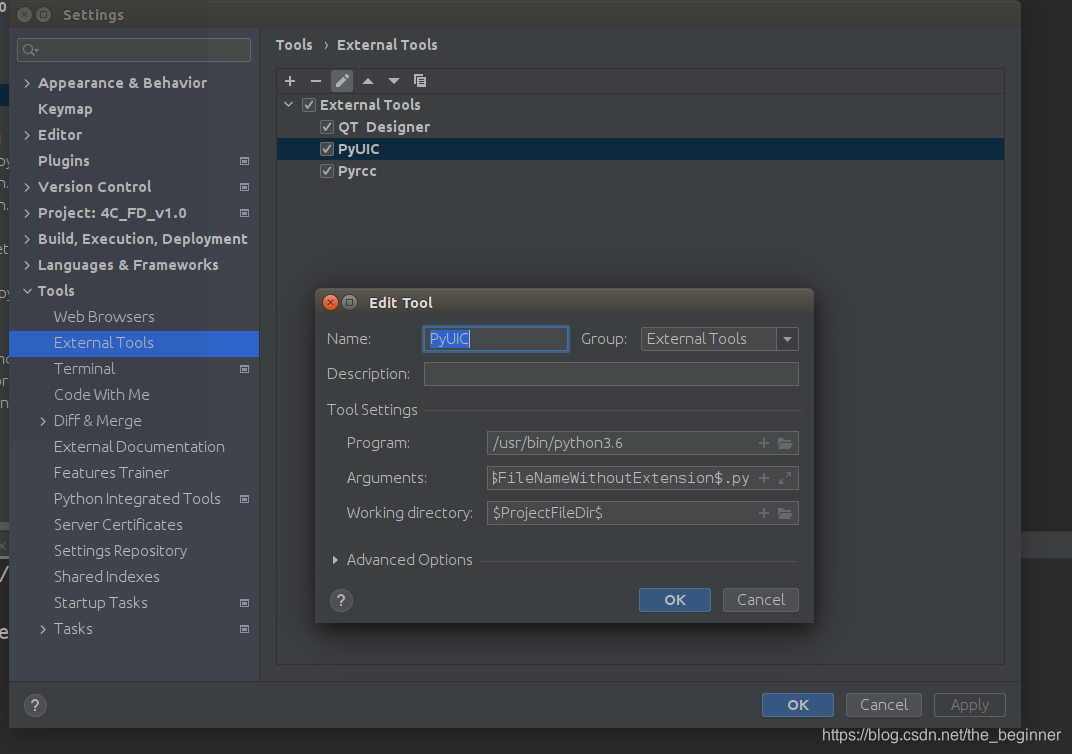
Task: Open Keymap settings
Action: (x=65, y=109)
